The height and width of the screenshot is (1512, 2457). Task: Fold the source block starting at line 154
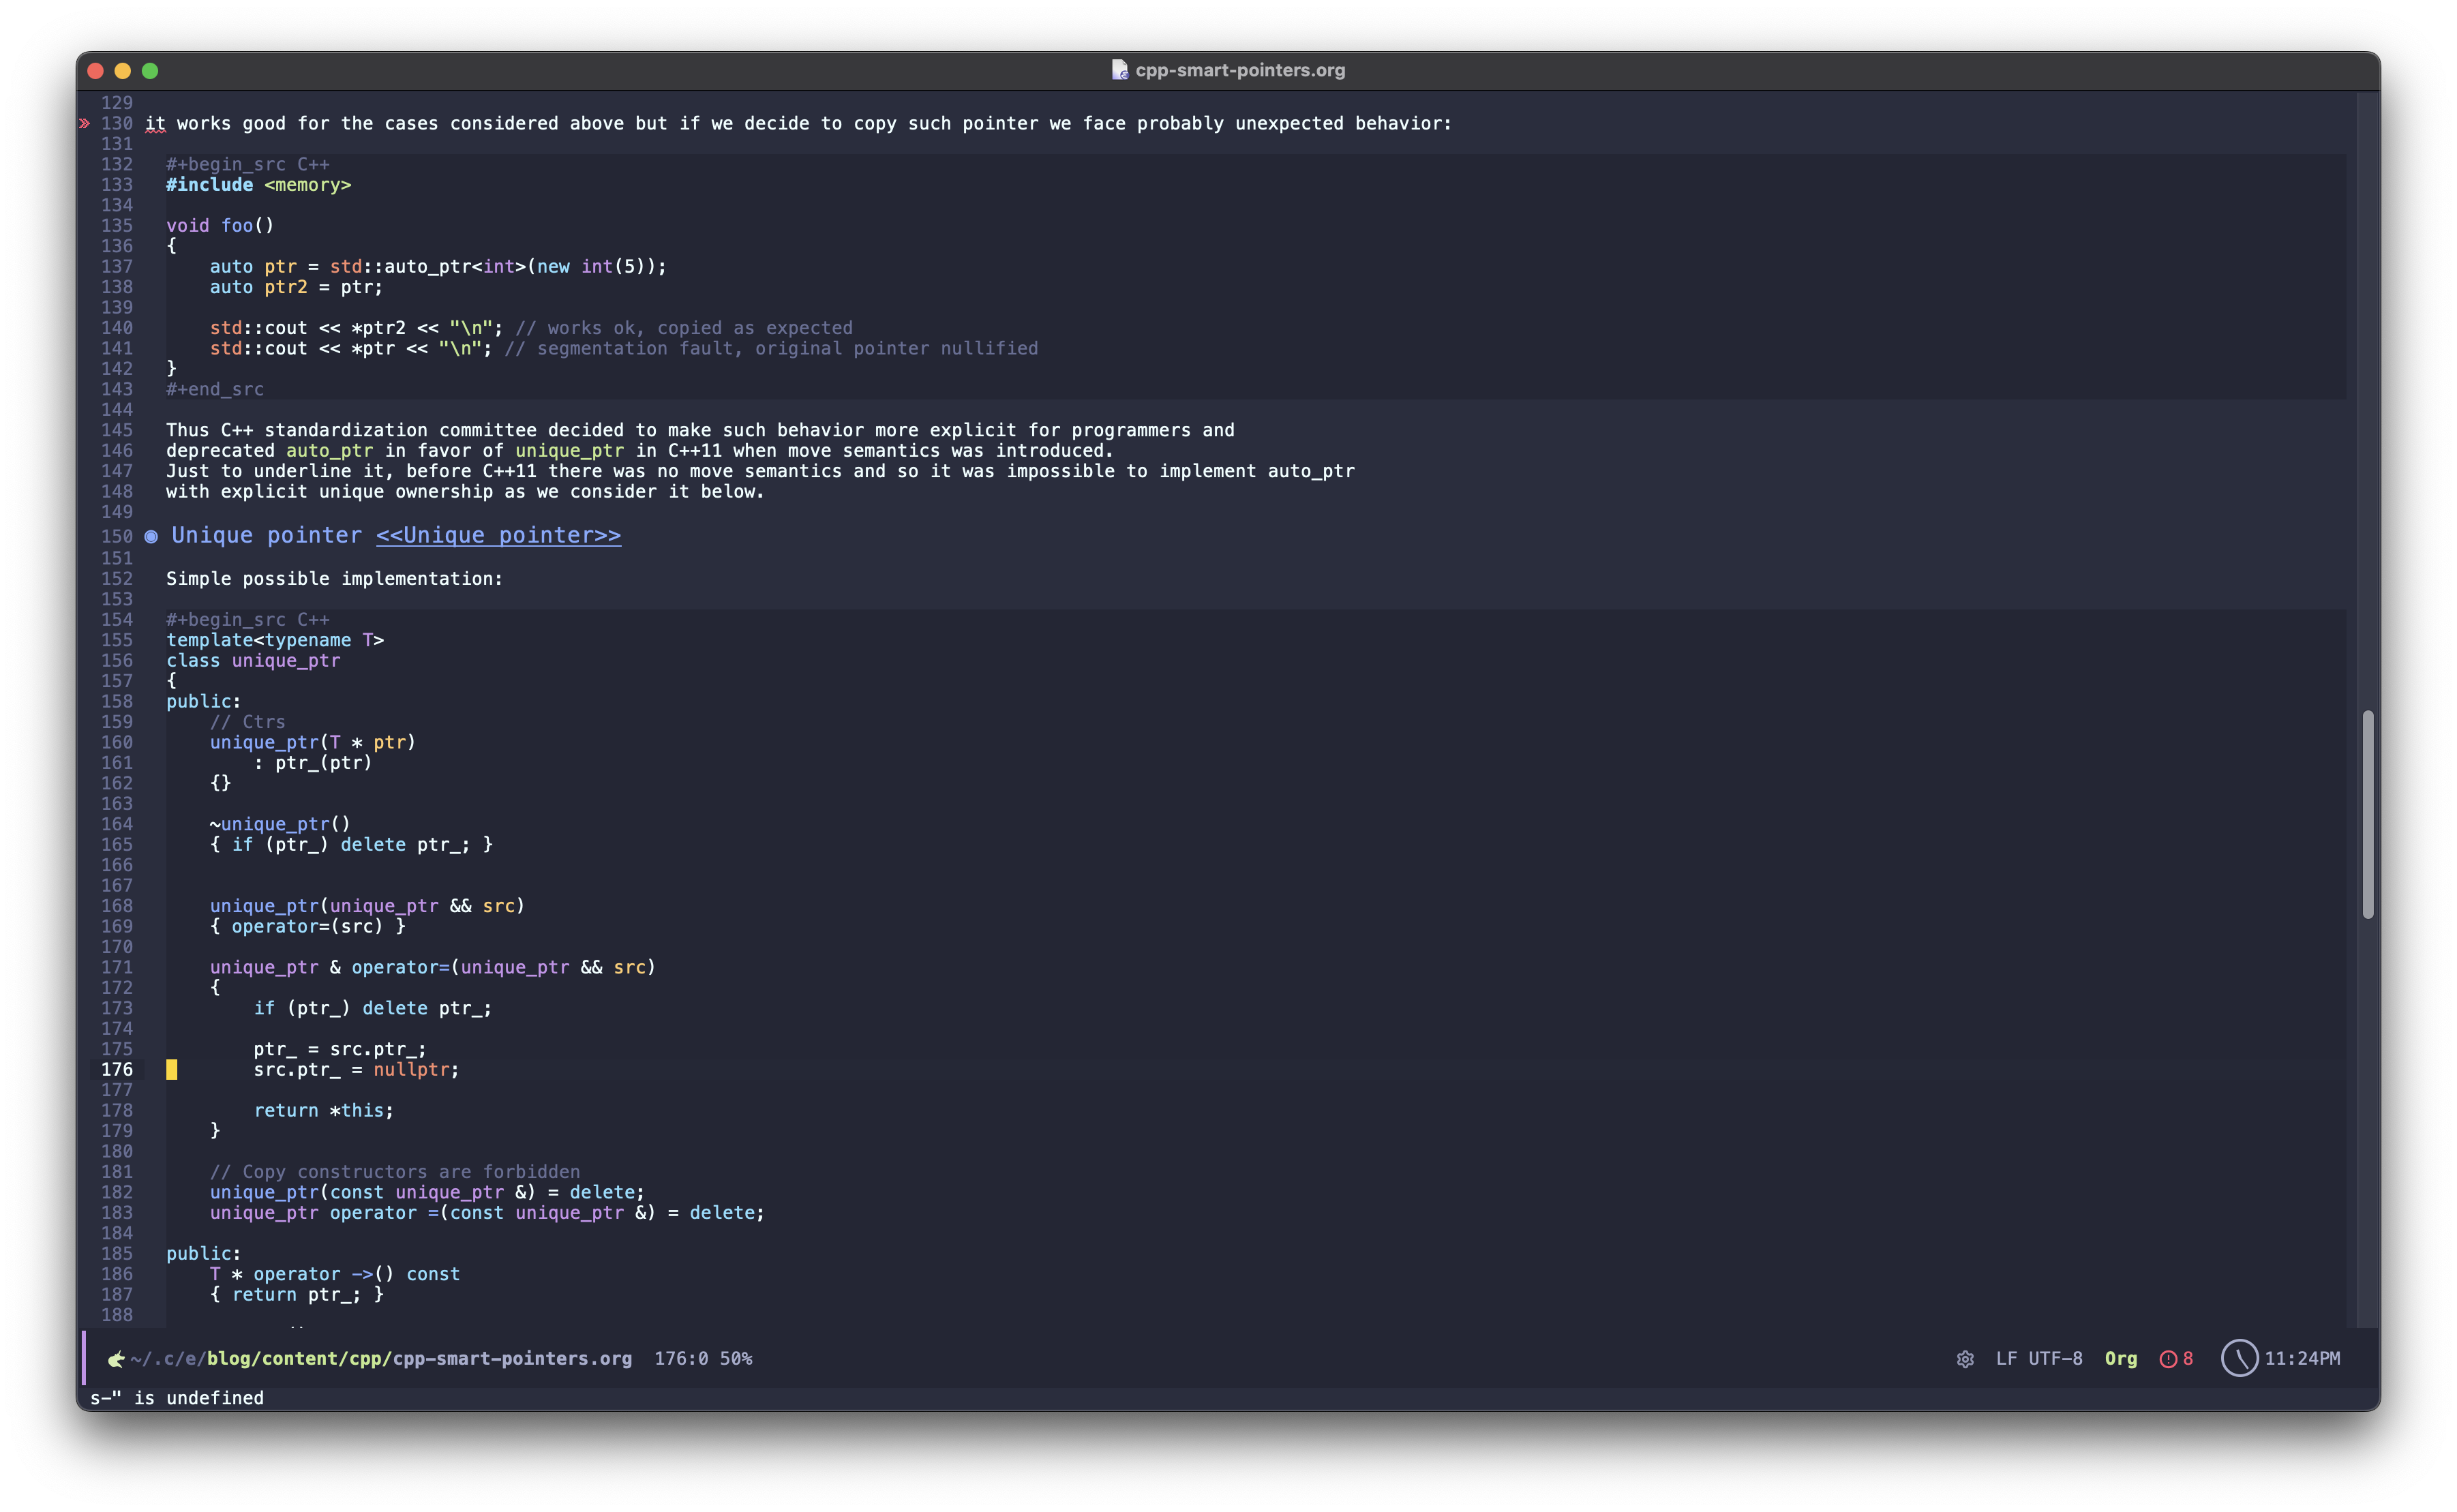click(247, 620)
